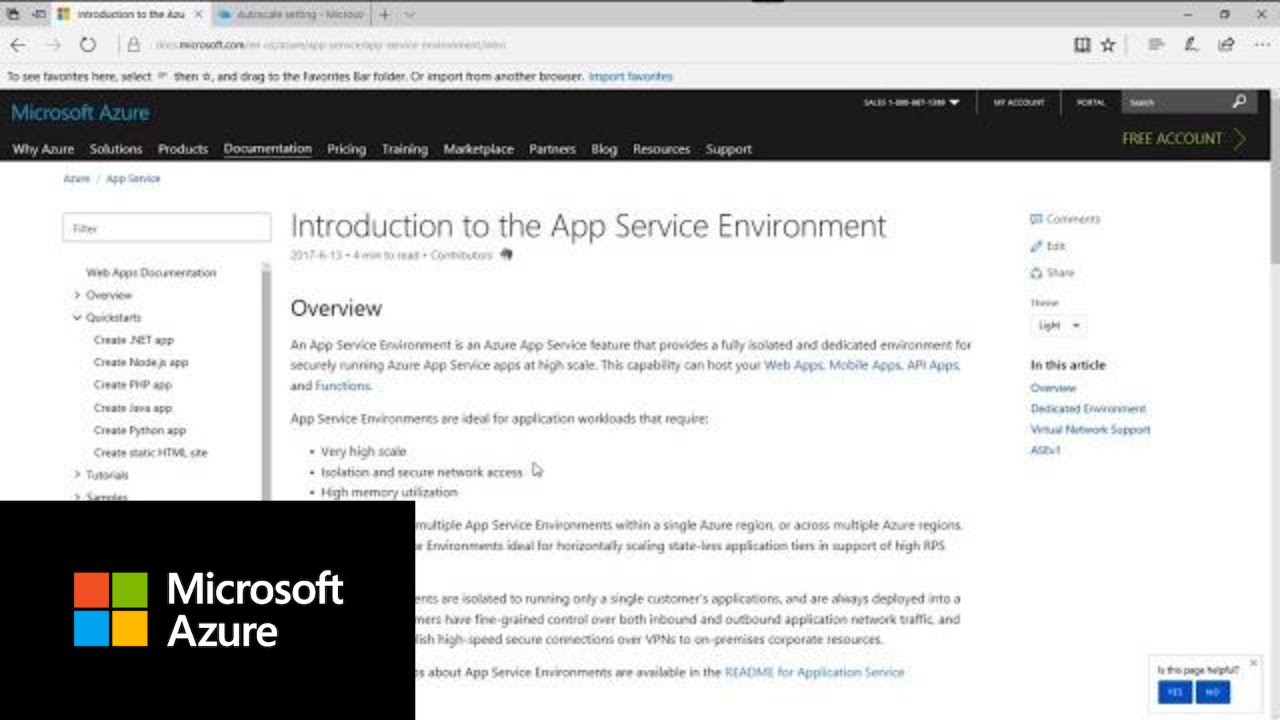1280x720 pixels.
Task: Open the Partners menu item
Action: [x=552, y=149]
